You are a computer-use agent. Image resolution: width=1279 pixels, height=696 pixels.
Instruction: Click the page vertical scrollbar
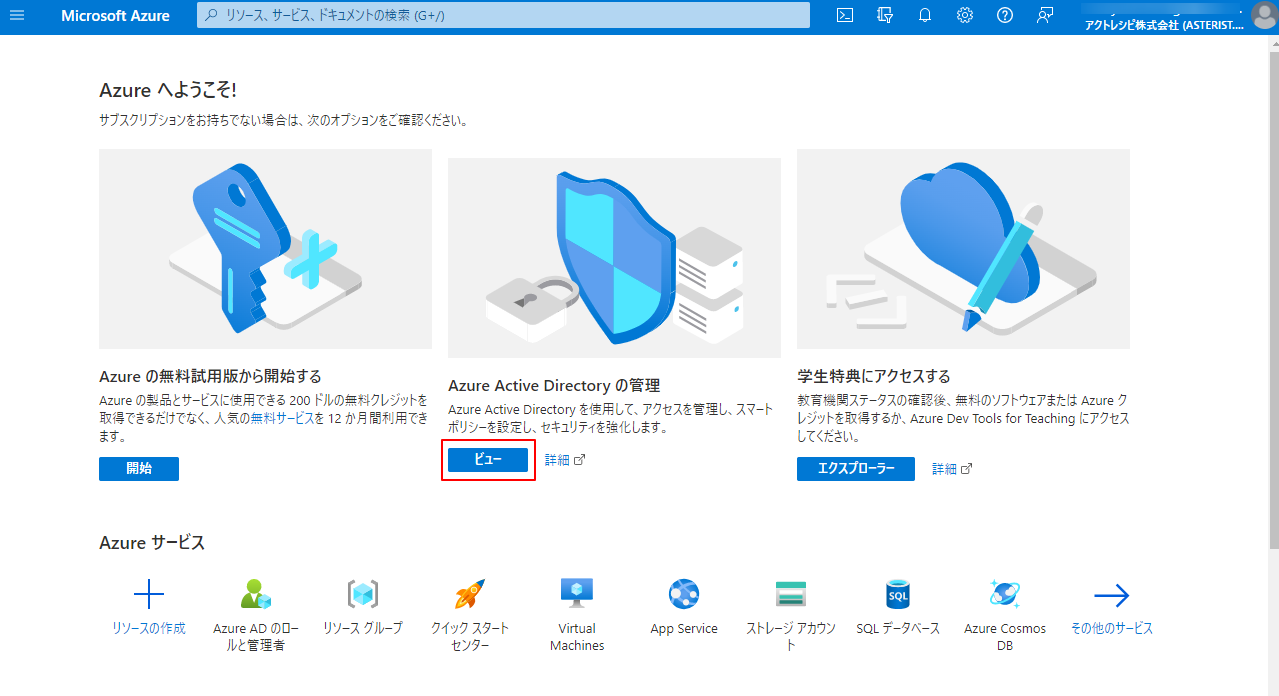(1273, 300)
